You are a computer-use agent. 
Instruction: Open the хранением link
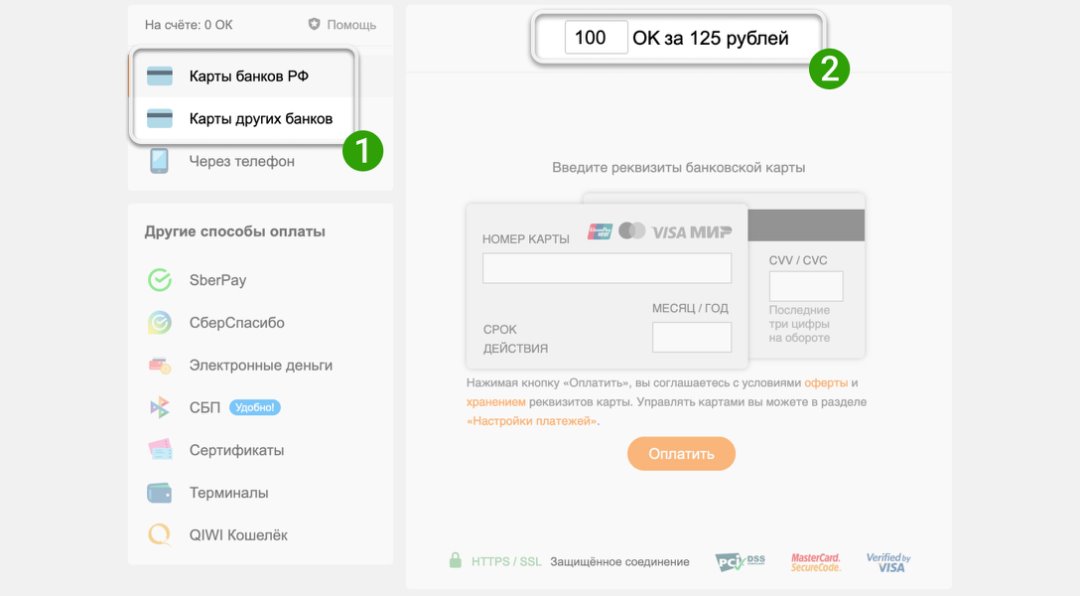(x=496, y=402)
